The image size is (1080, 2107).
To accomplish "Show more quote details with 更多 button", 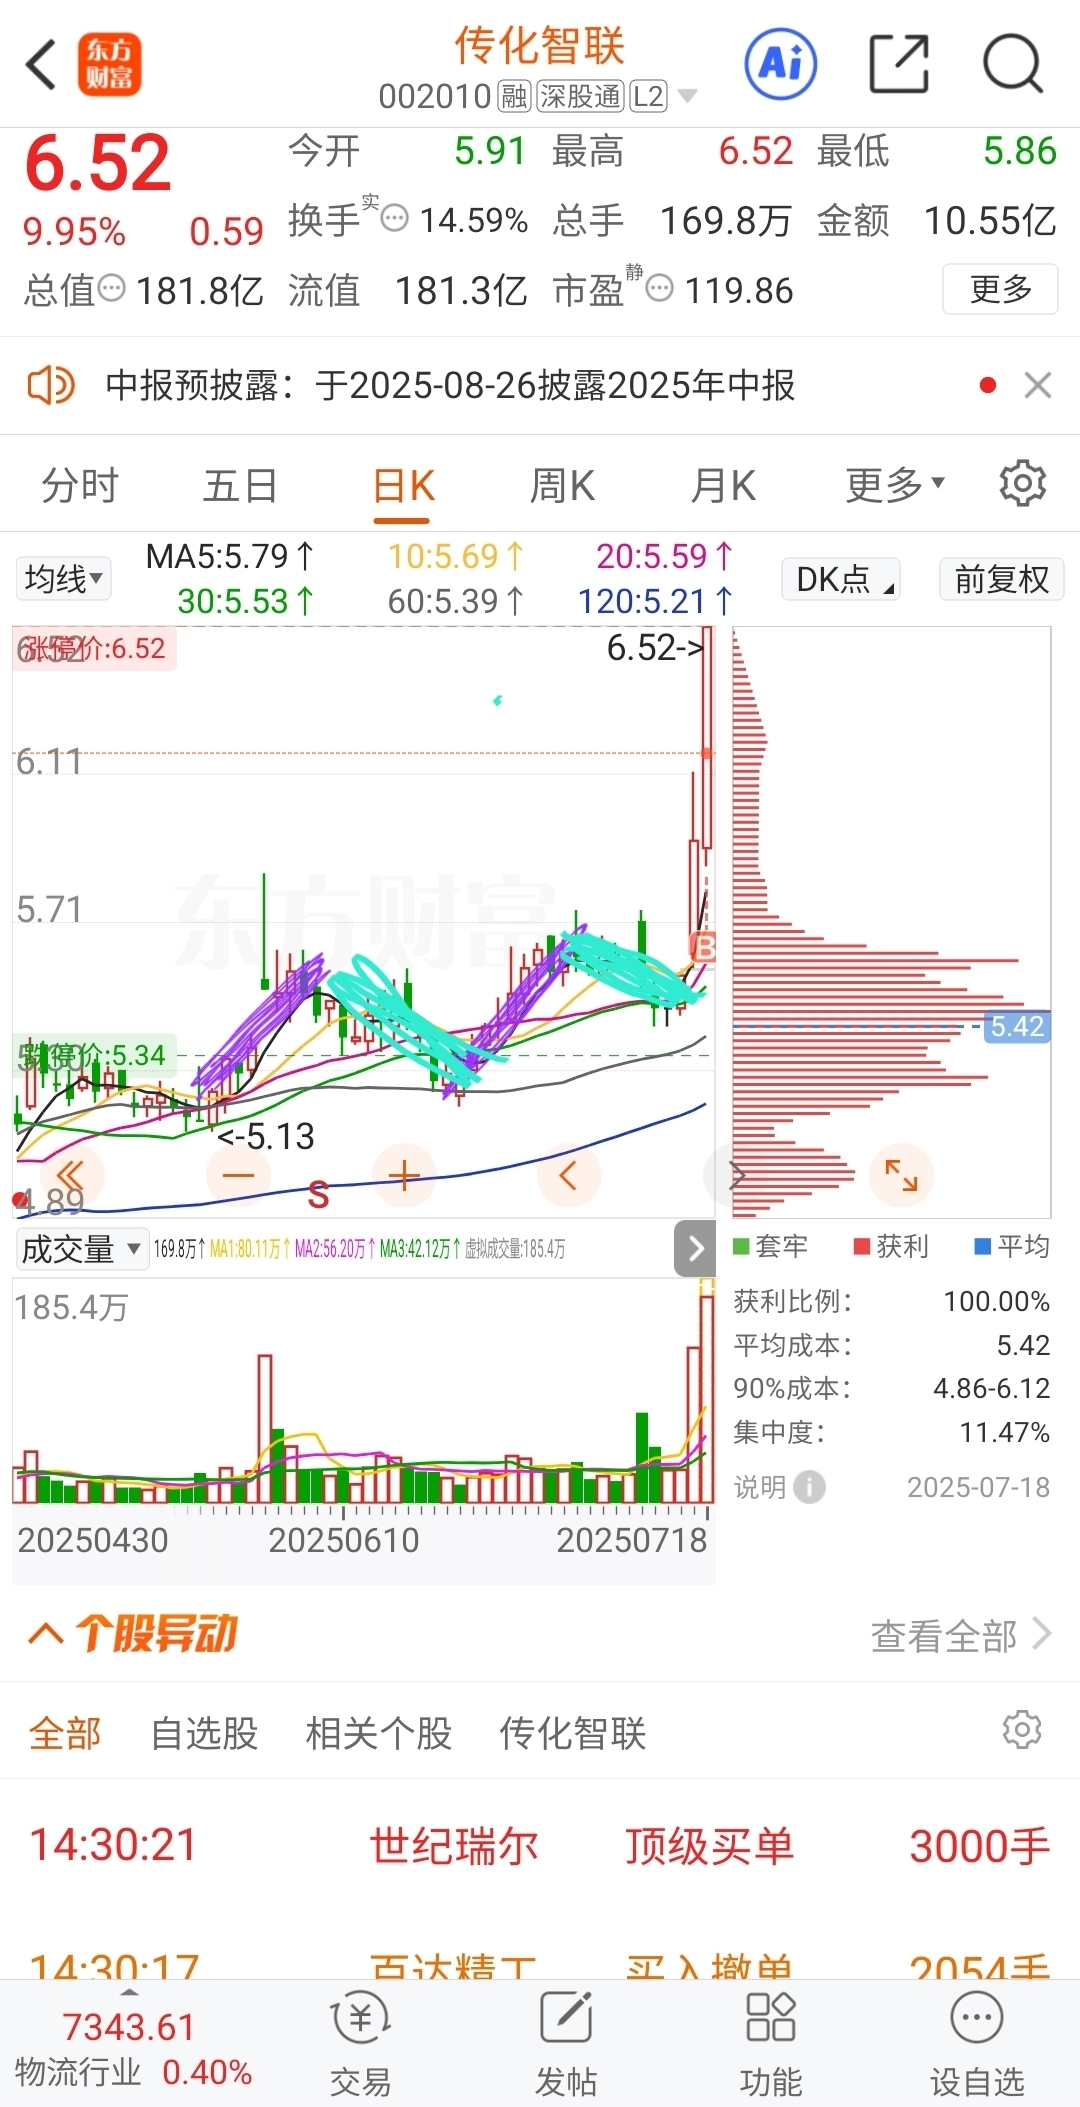I will (1000, 289).
